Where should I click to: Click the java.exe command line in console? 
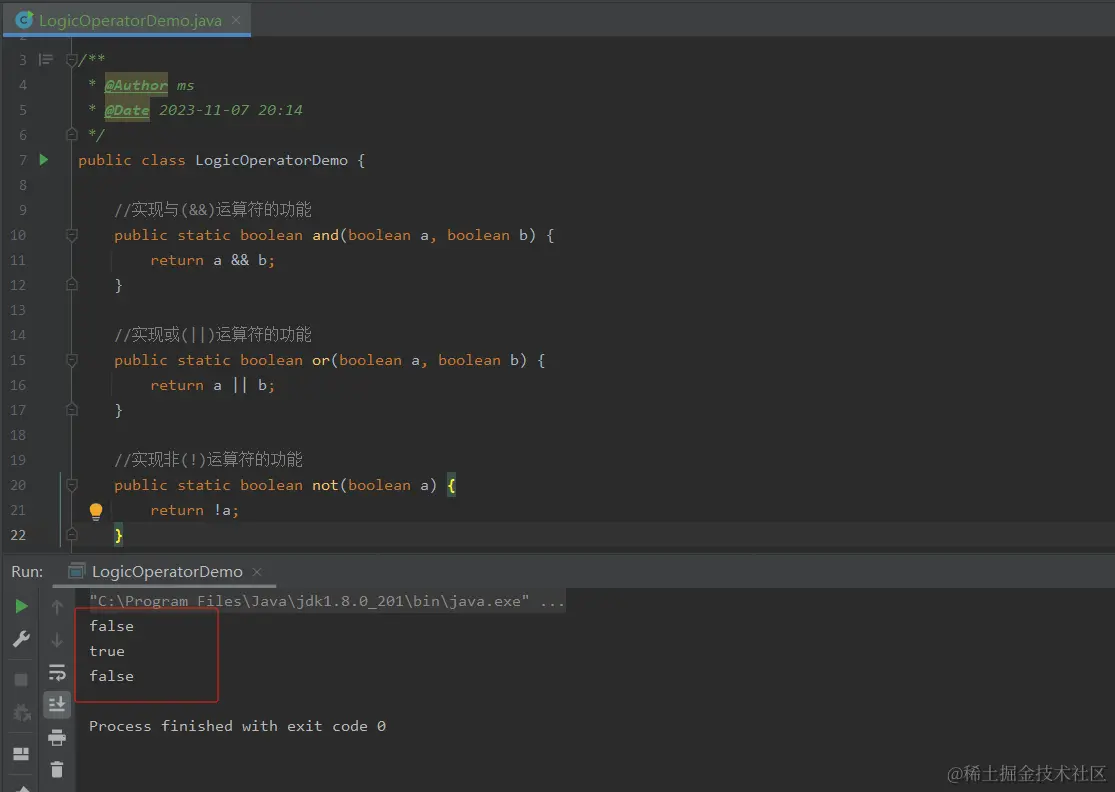(x=327, y=601)
